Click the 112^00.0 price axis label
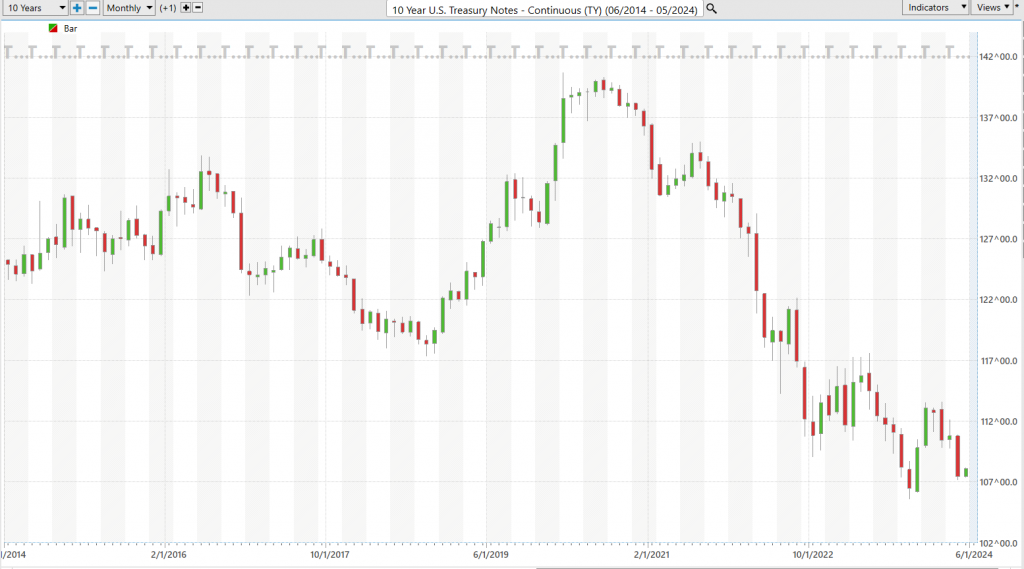This screenshot has height=569, width=1024. point(998,421)
